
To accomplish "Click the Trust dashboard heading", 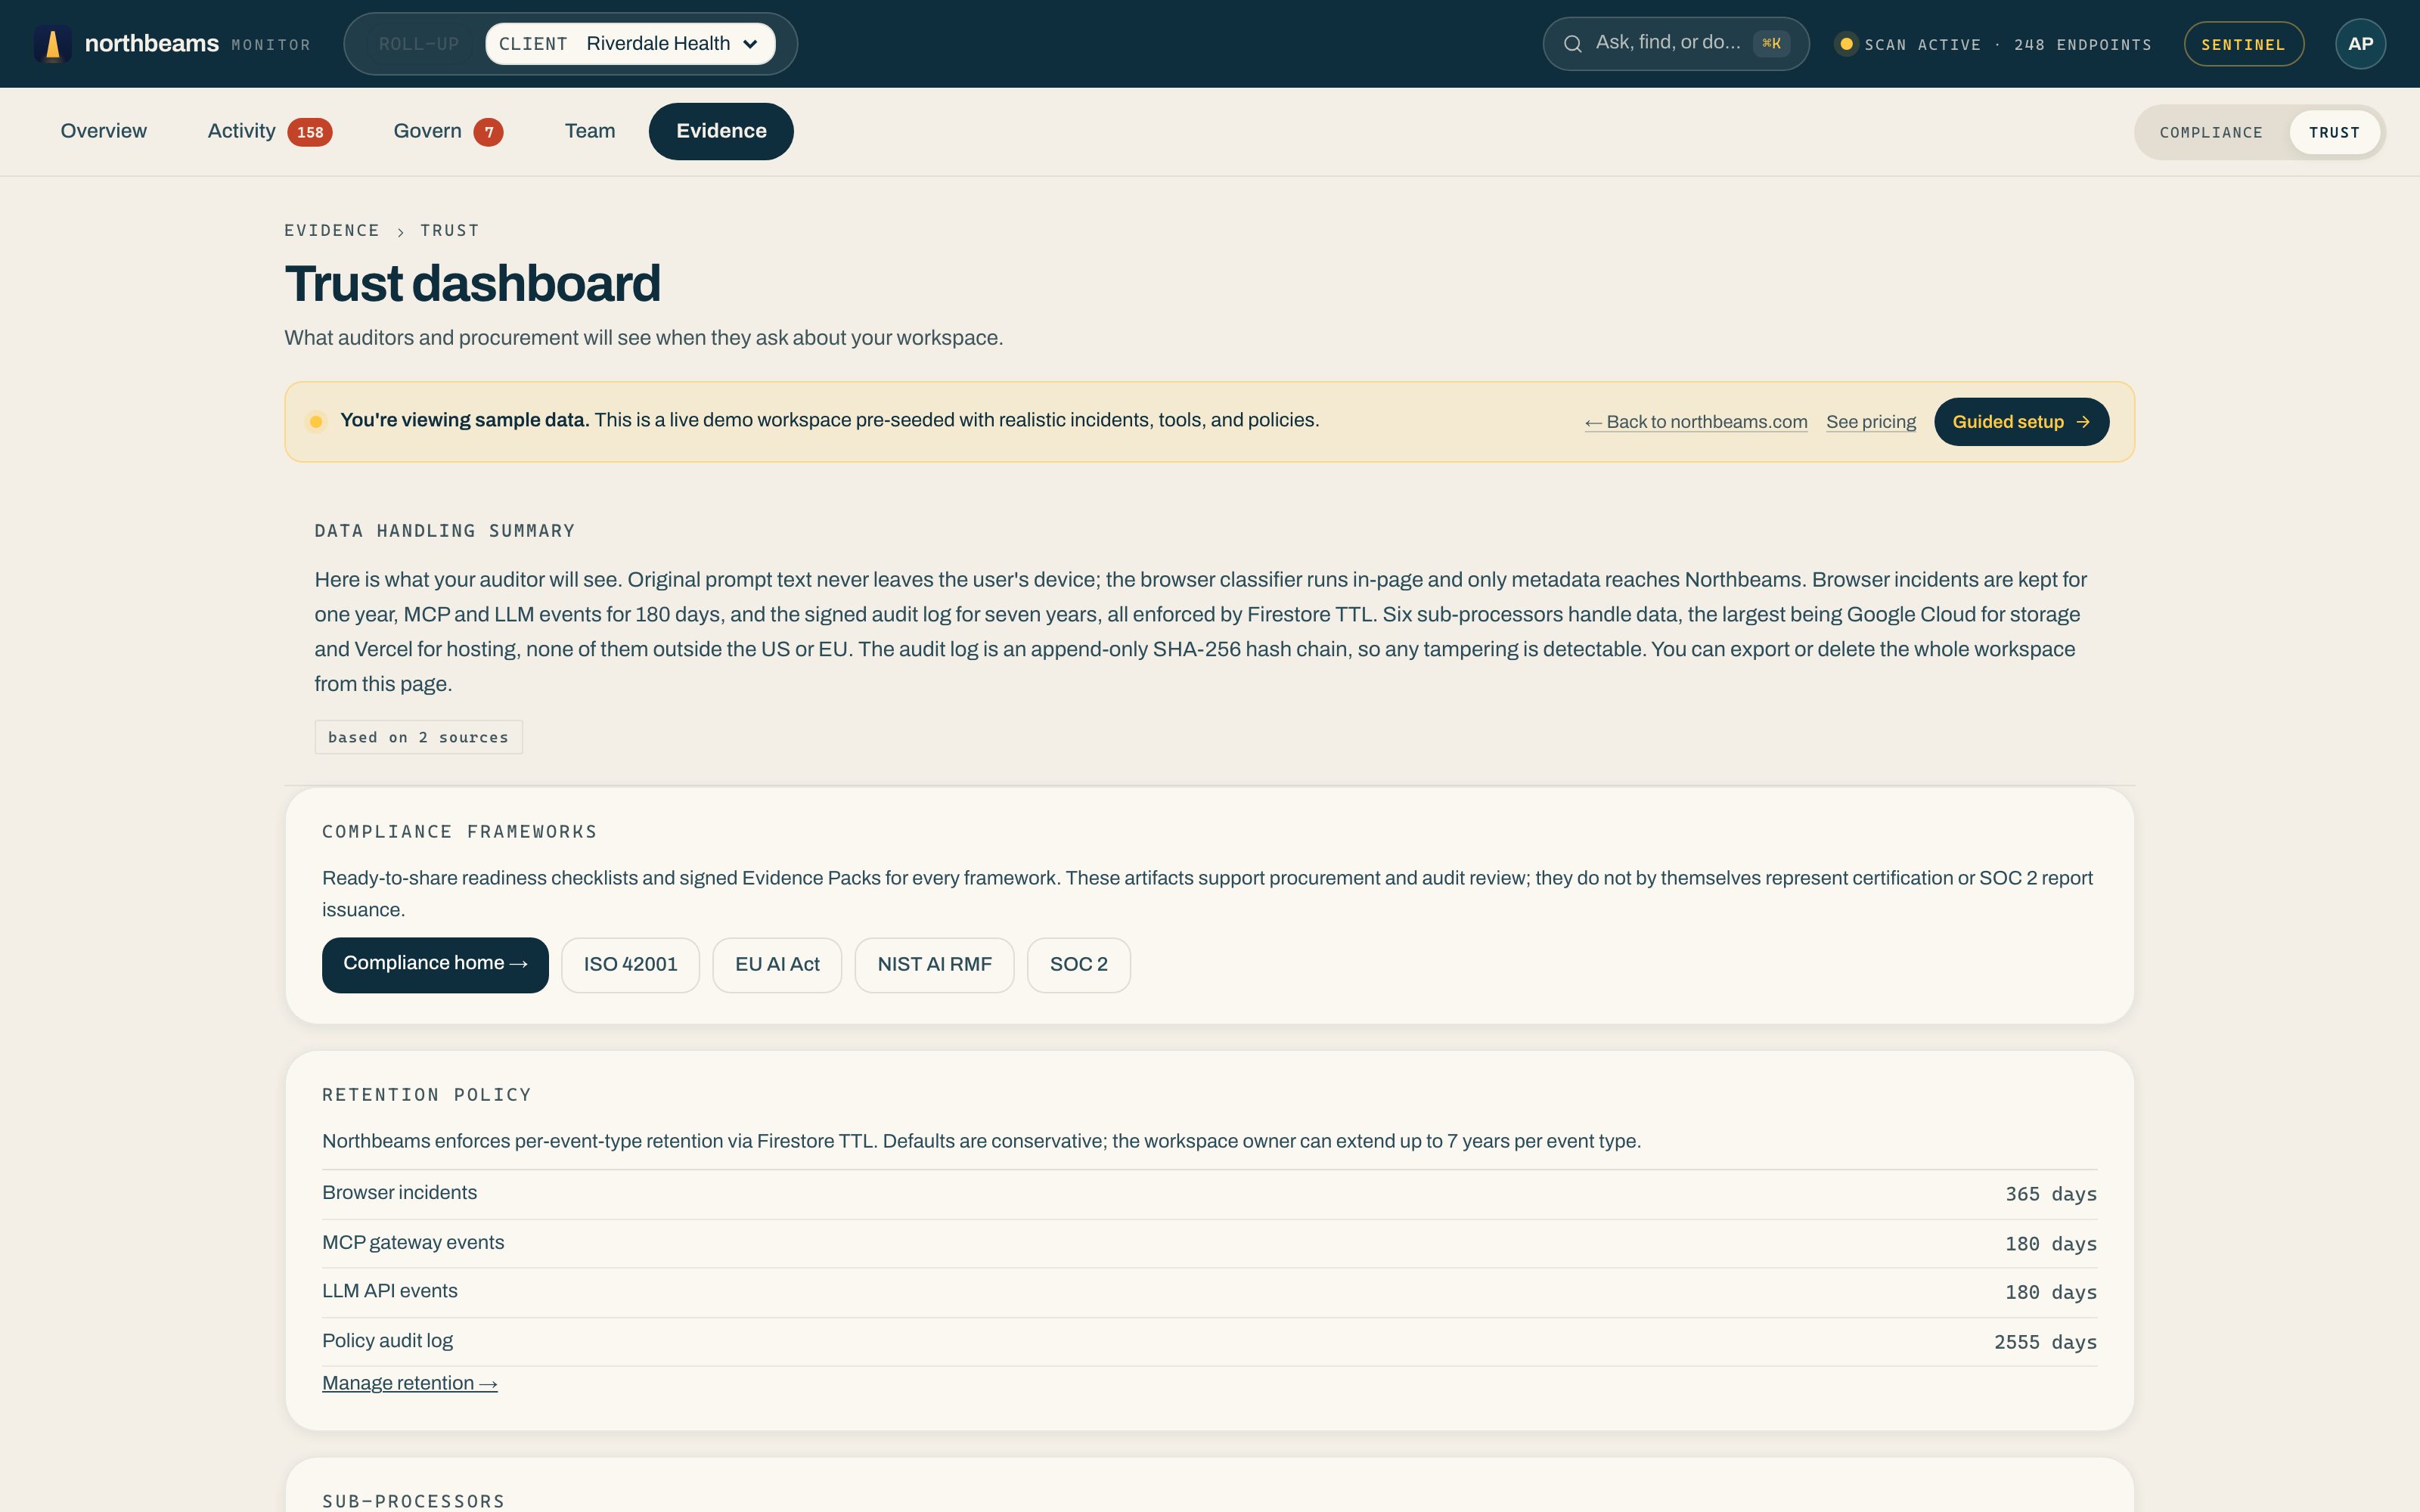I will [472, 284].
